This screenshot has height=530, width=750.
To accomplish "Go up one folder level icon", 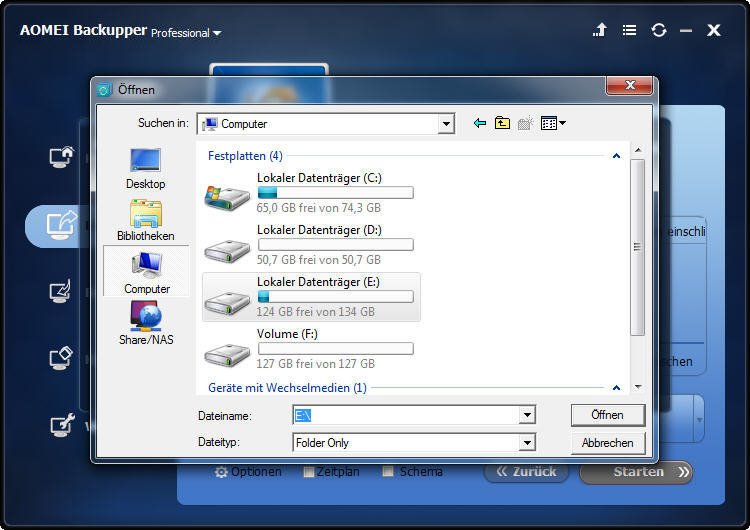I will click(x=502, y=123).
